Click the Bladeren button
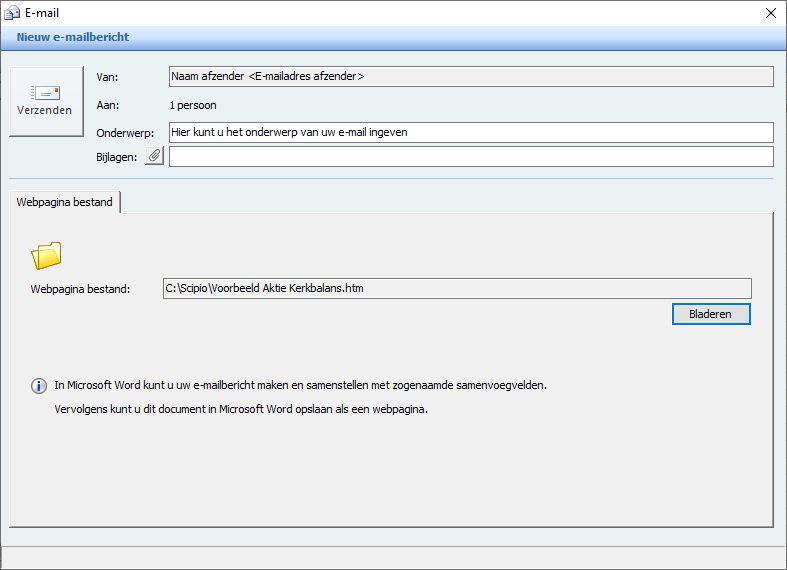The height and width of the screenshot is (570, 787). pyautogui.click(x=711, y=314)
